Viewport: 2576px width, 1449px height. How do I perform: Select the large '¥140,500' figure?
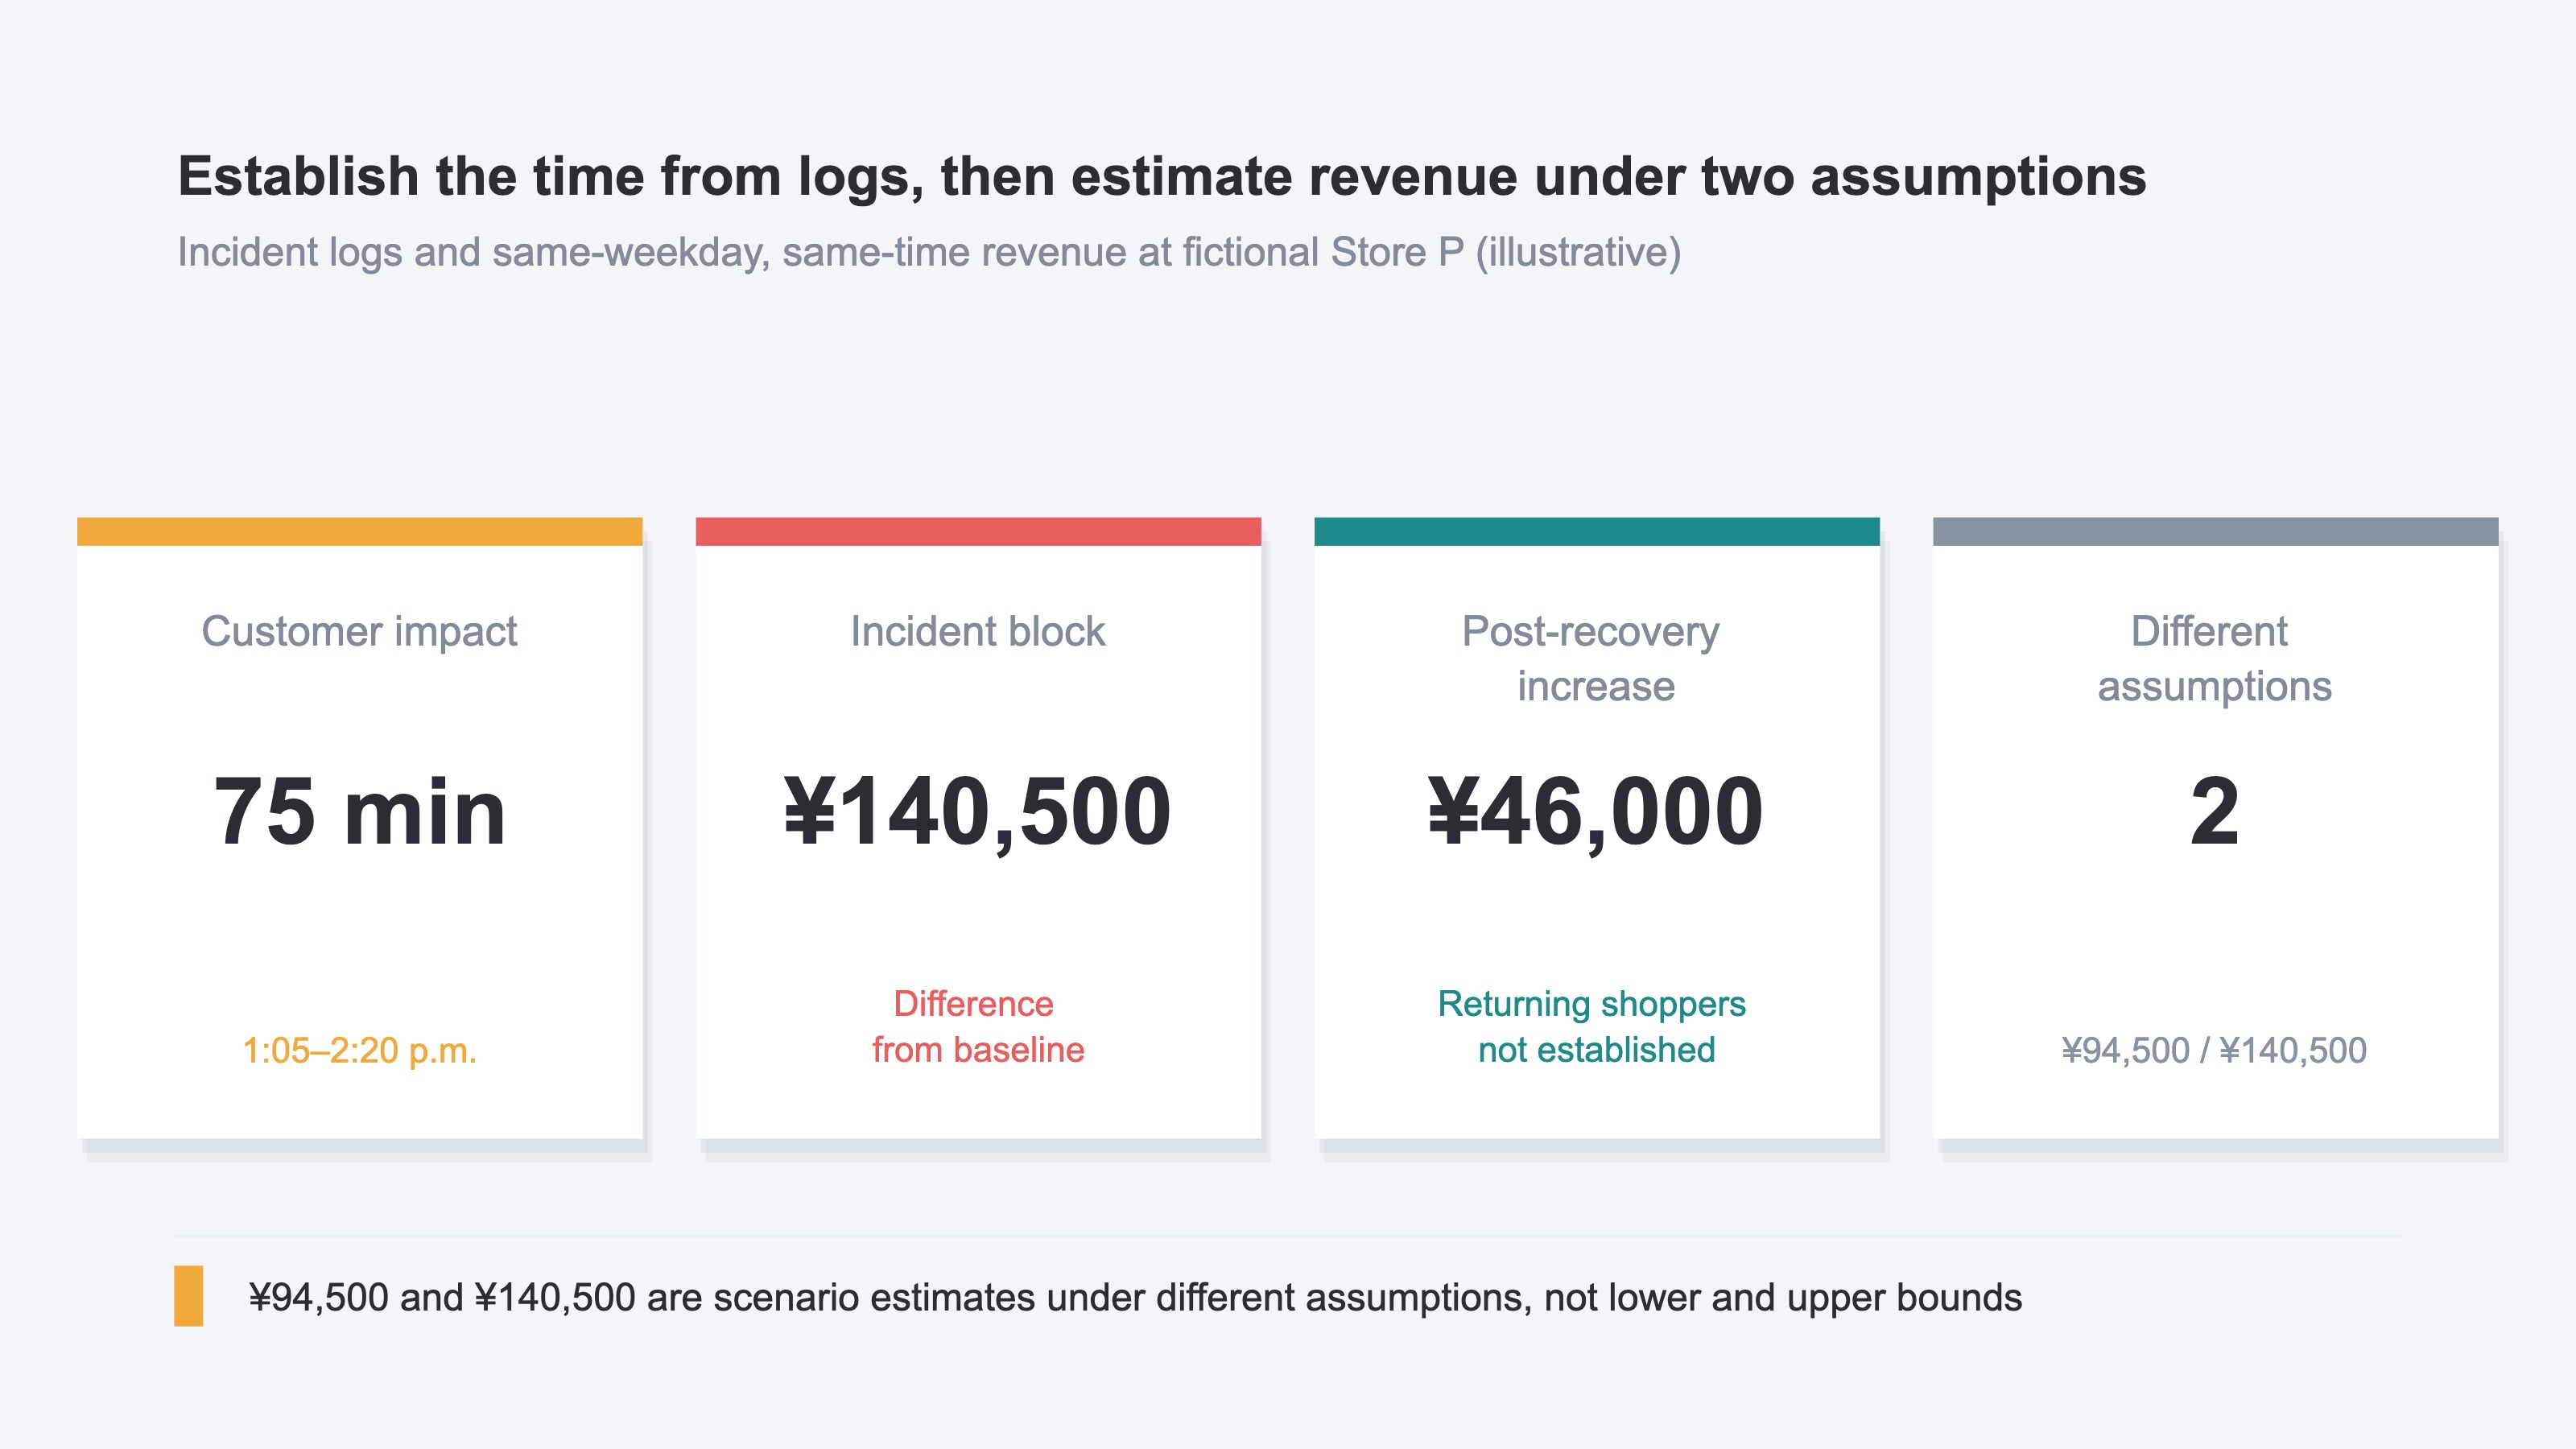pos(978,812)
